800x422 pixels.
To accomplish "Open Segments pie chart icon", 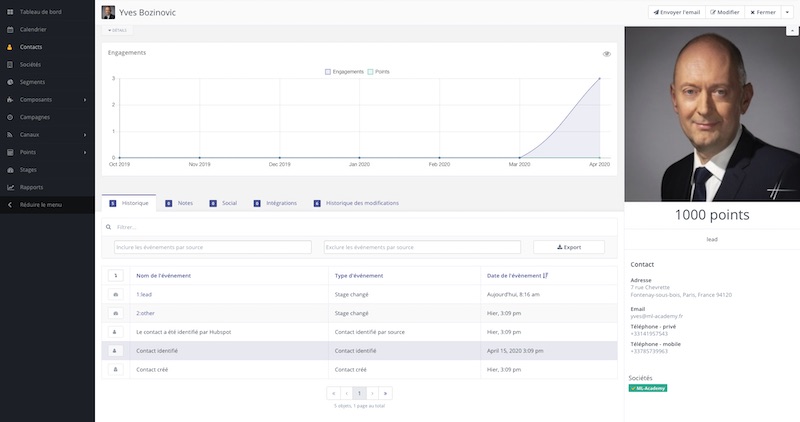I will pyautogui.click(x=10, y=82).
